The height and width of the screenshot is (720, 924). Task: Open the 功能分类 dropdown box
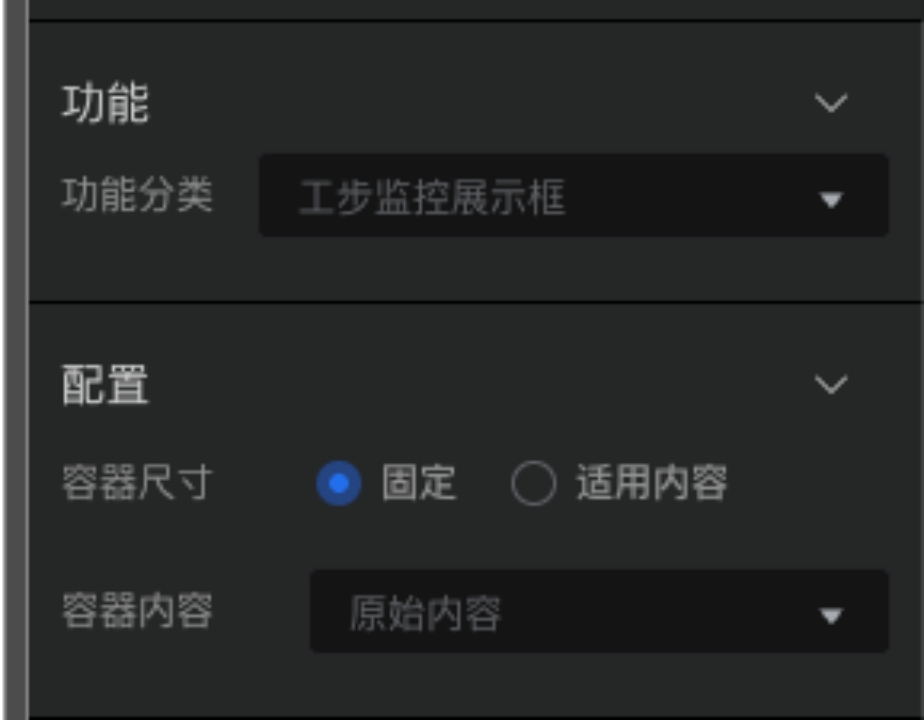click(573, 196)
